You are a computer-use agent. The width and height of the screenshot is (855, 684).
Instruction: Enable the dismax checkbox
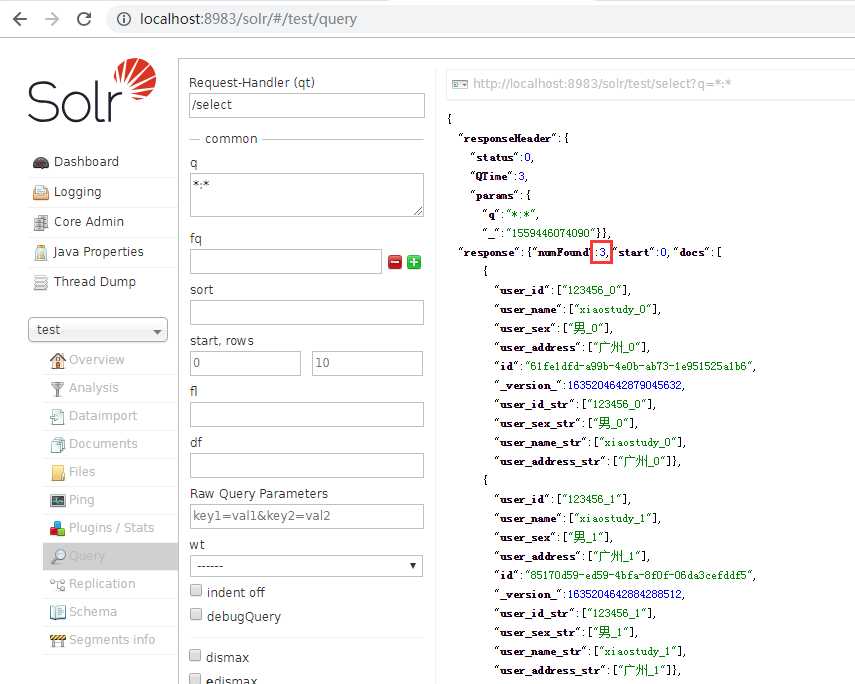click(x=195, y=655)
